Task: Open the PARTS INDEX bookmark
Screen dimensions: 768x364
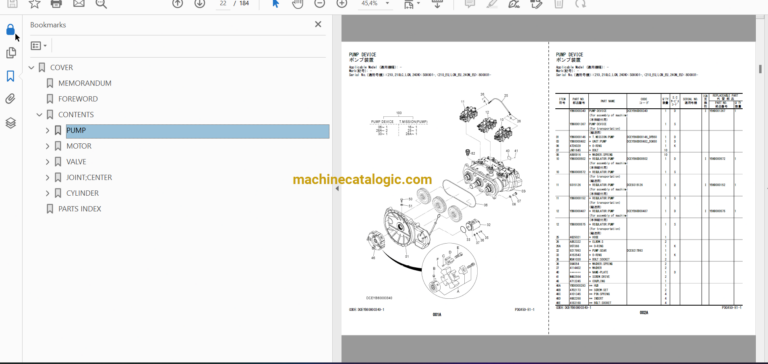Action: pos(80,209)
